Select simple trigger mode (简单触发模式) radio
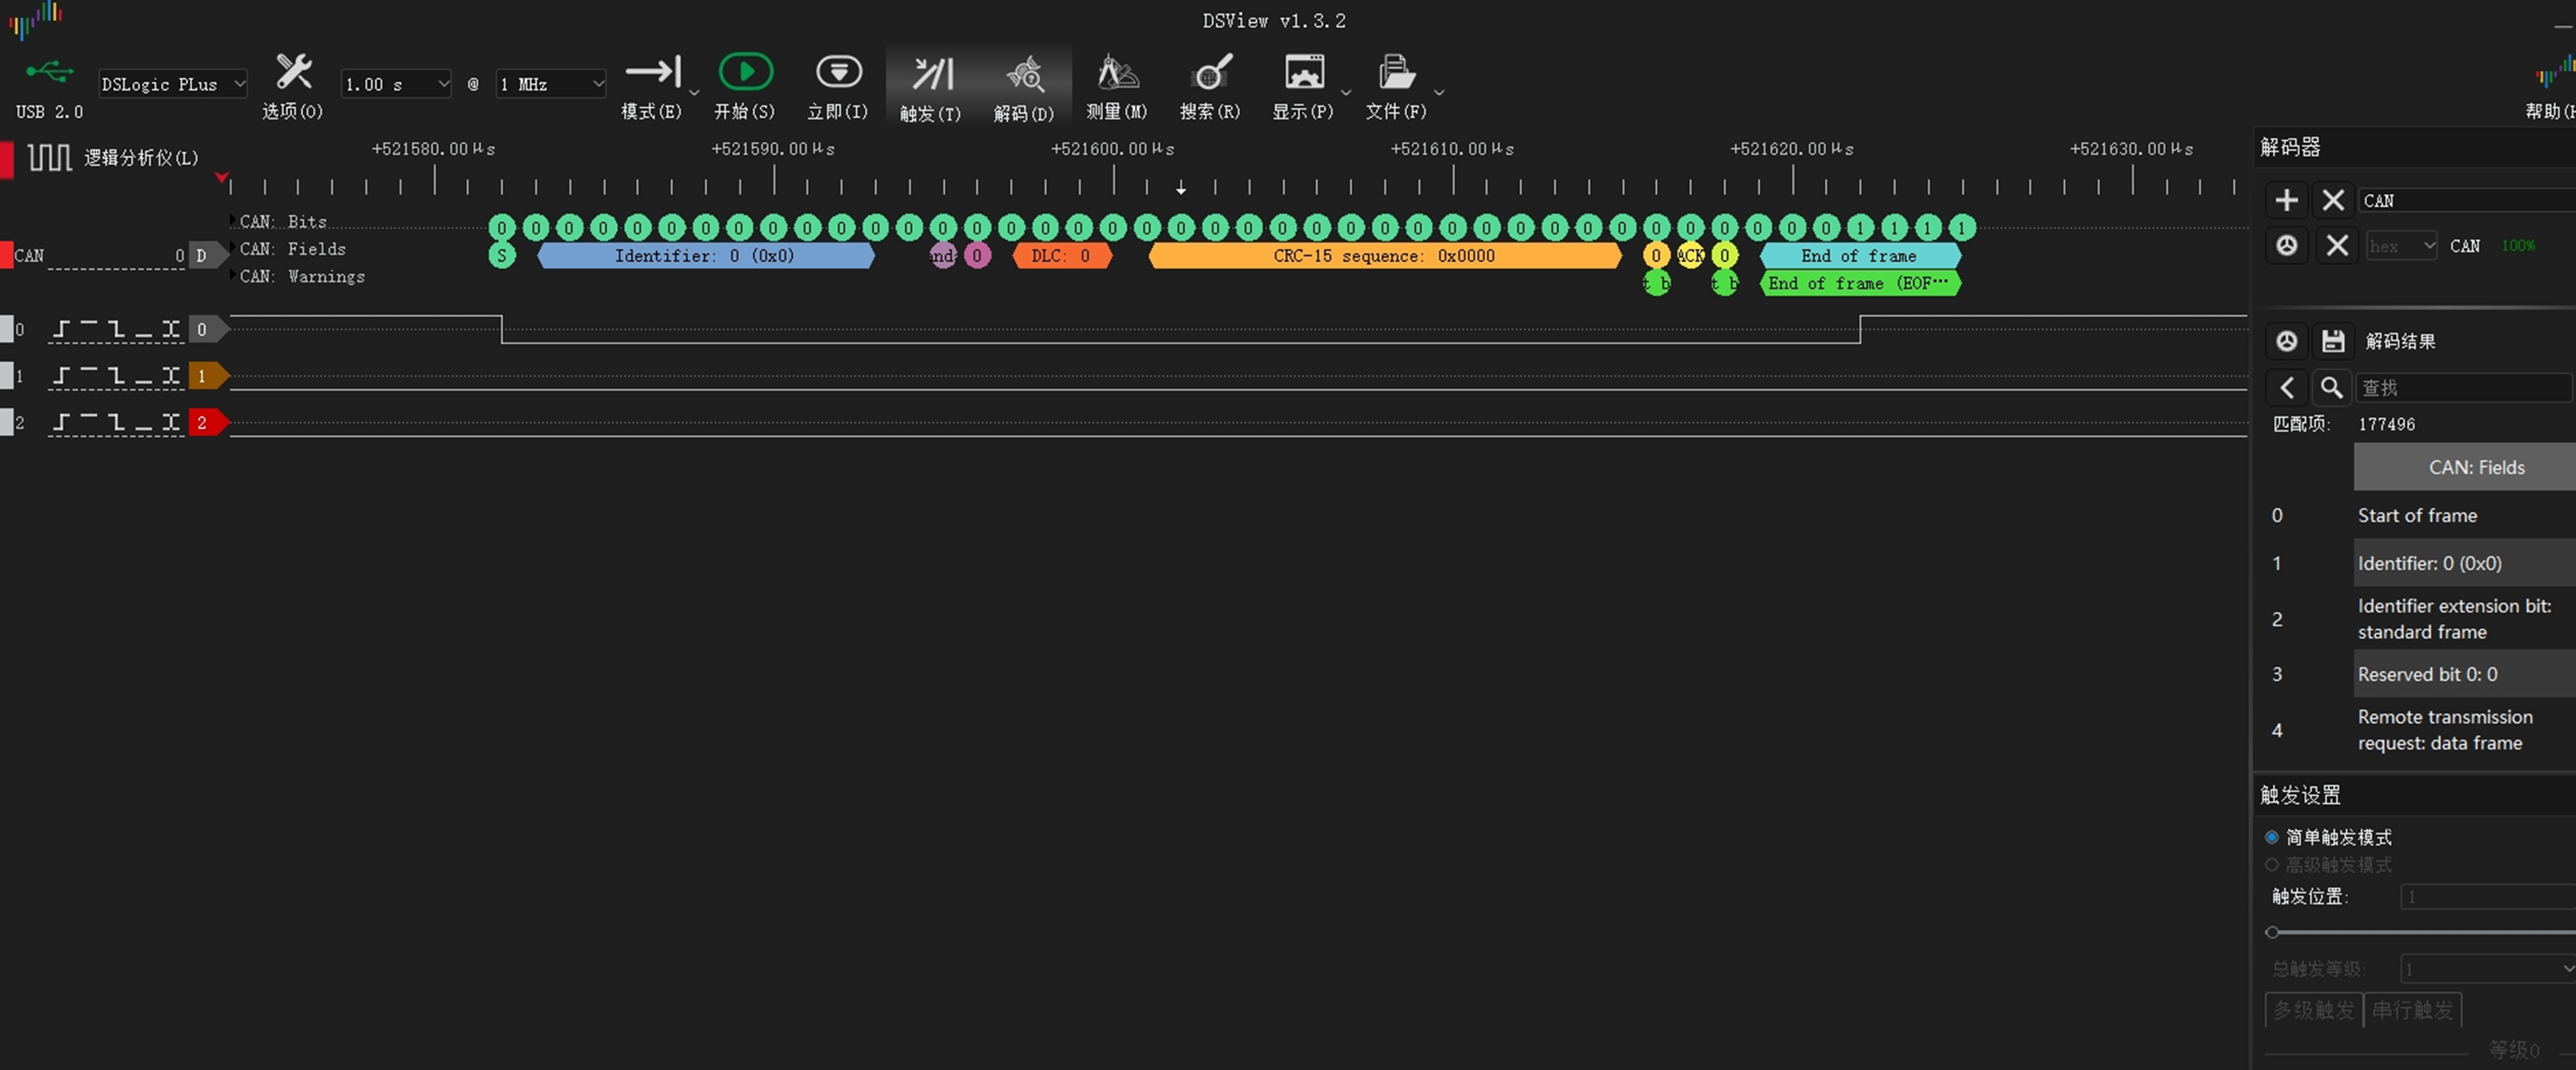Image resolution: width=2576 pixels, height=1070 pixels. (2272, 837)
